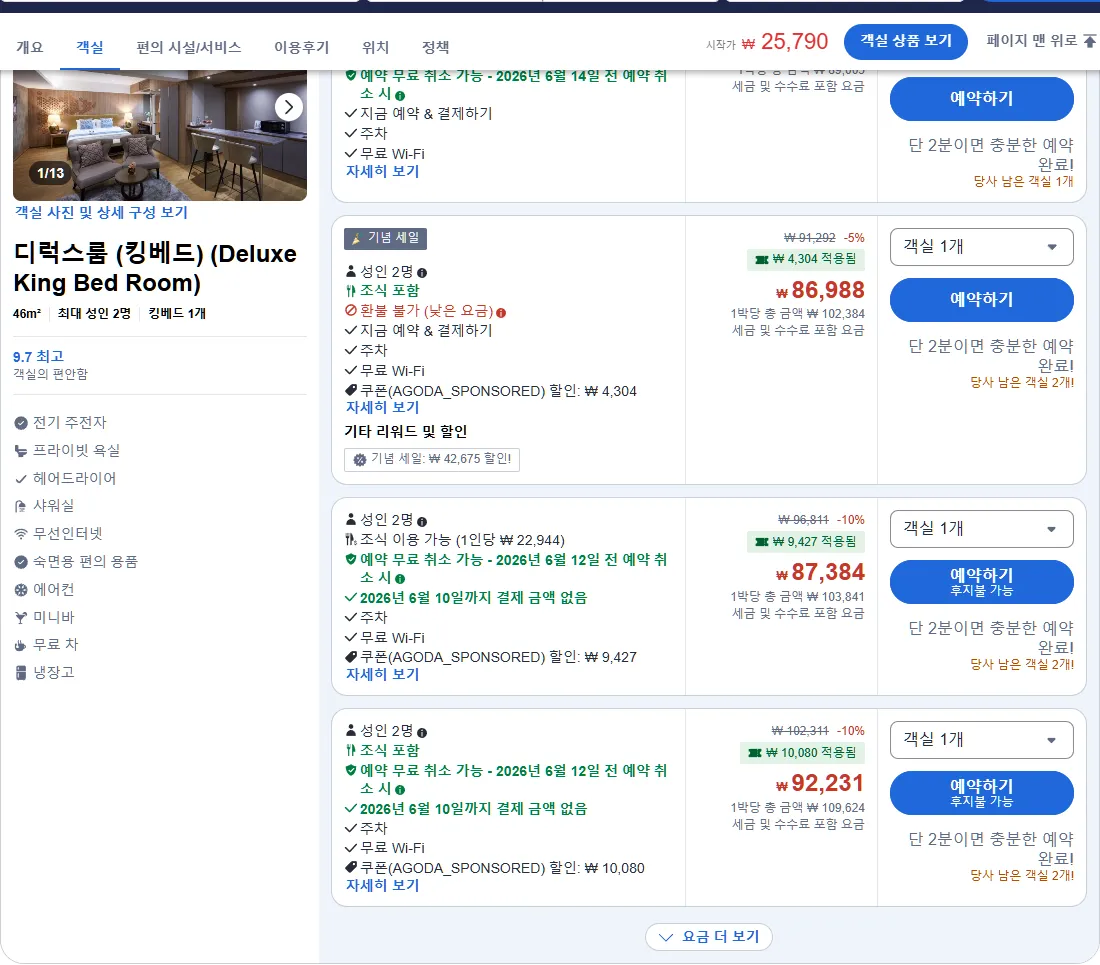Click free-cancellation info icon in ₩87,384 rate
Image resolution: width=1100 pixels, height=965 pixels.
[x=400, y=579]
